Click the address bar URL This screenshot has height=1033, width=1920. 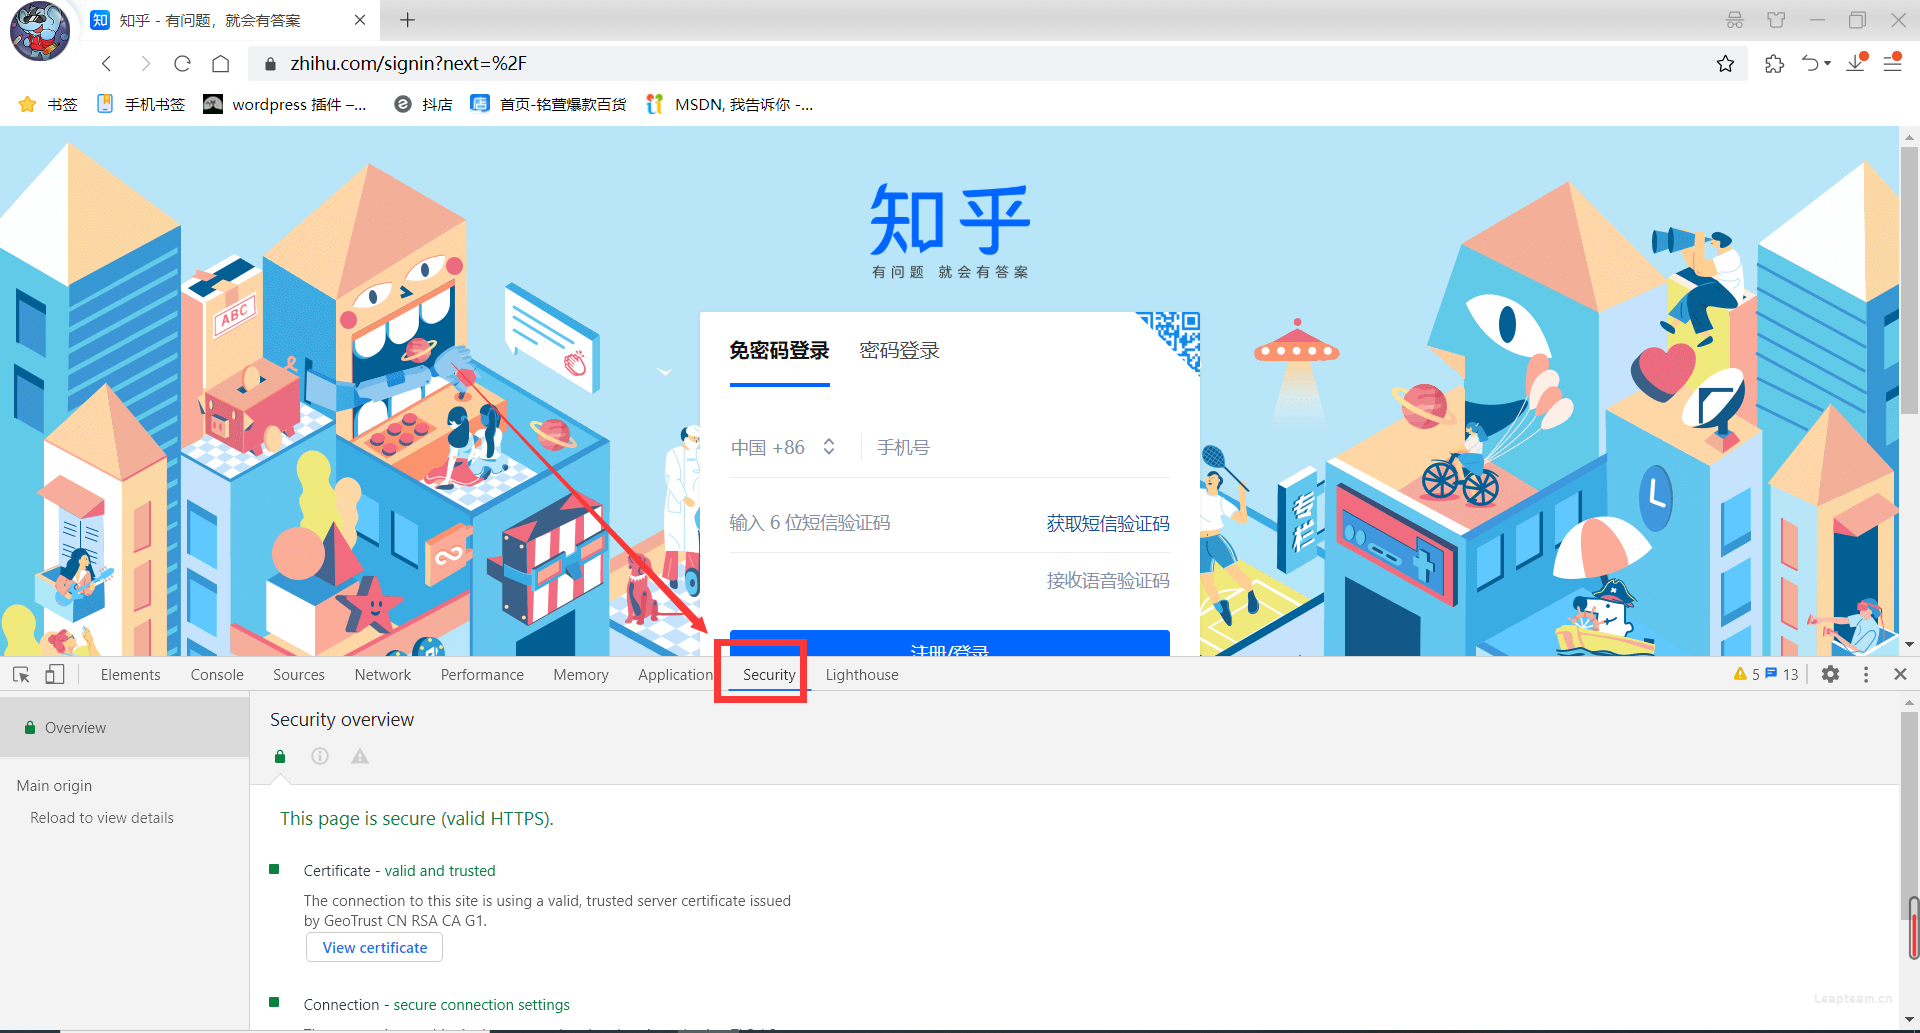click(x=408, y=64)
